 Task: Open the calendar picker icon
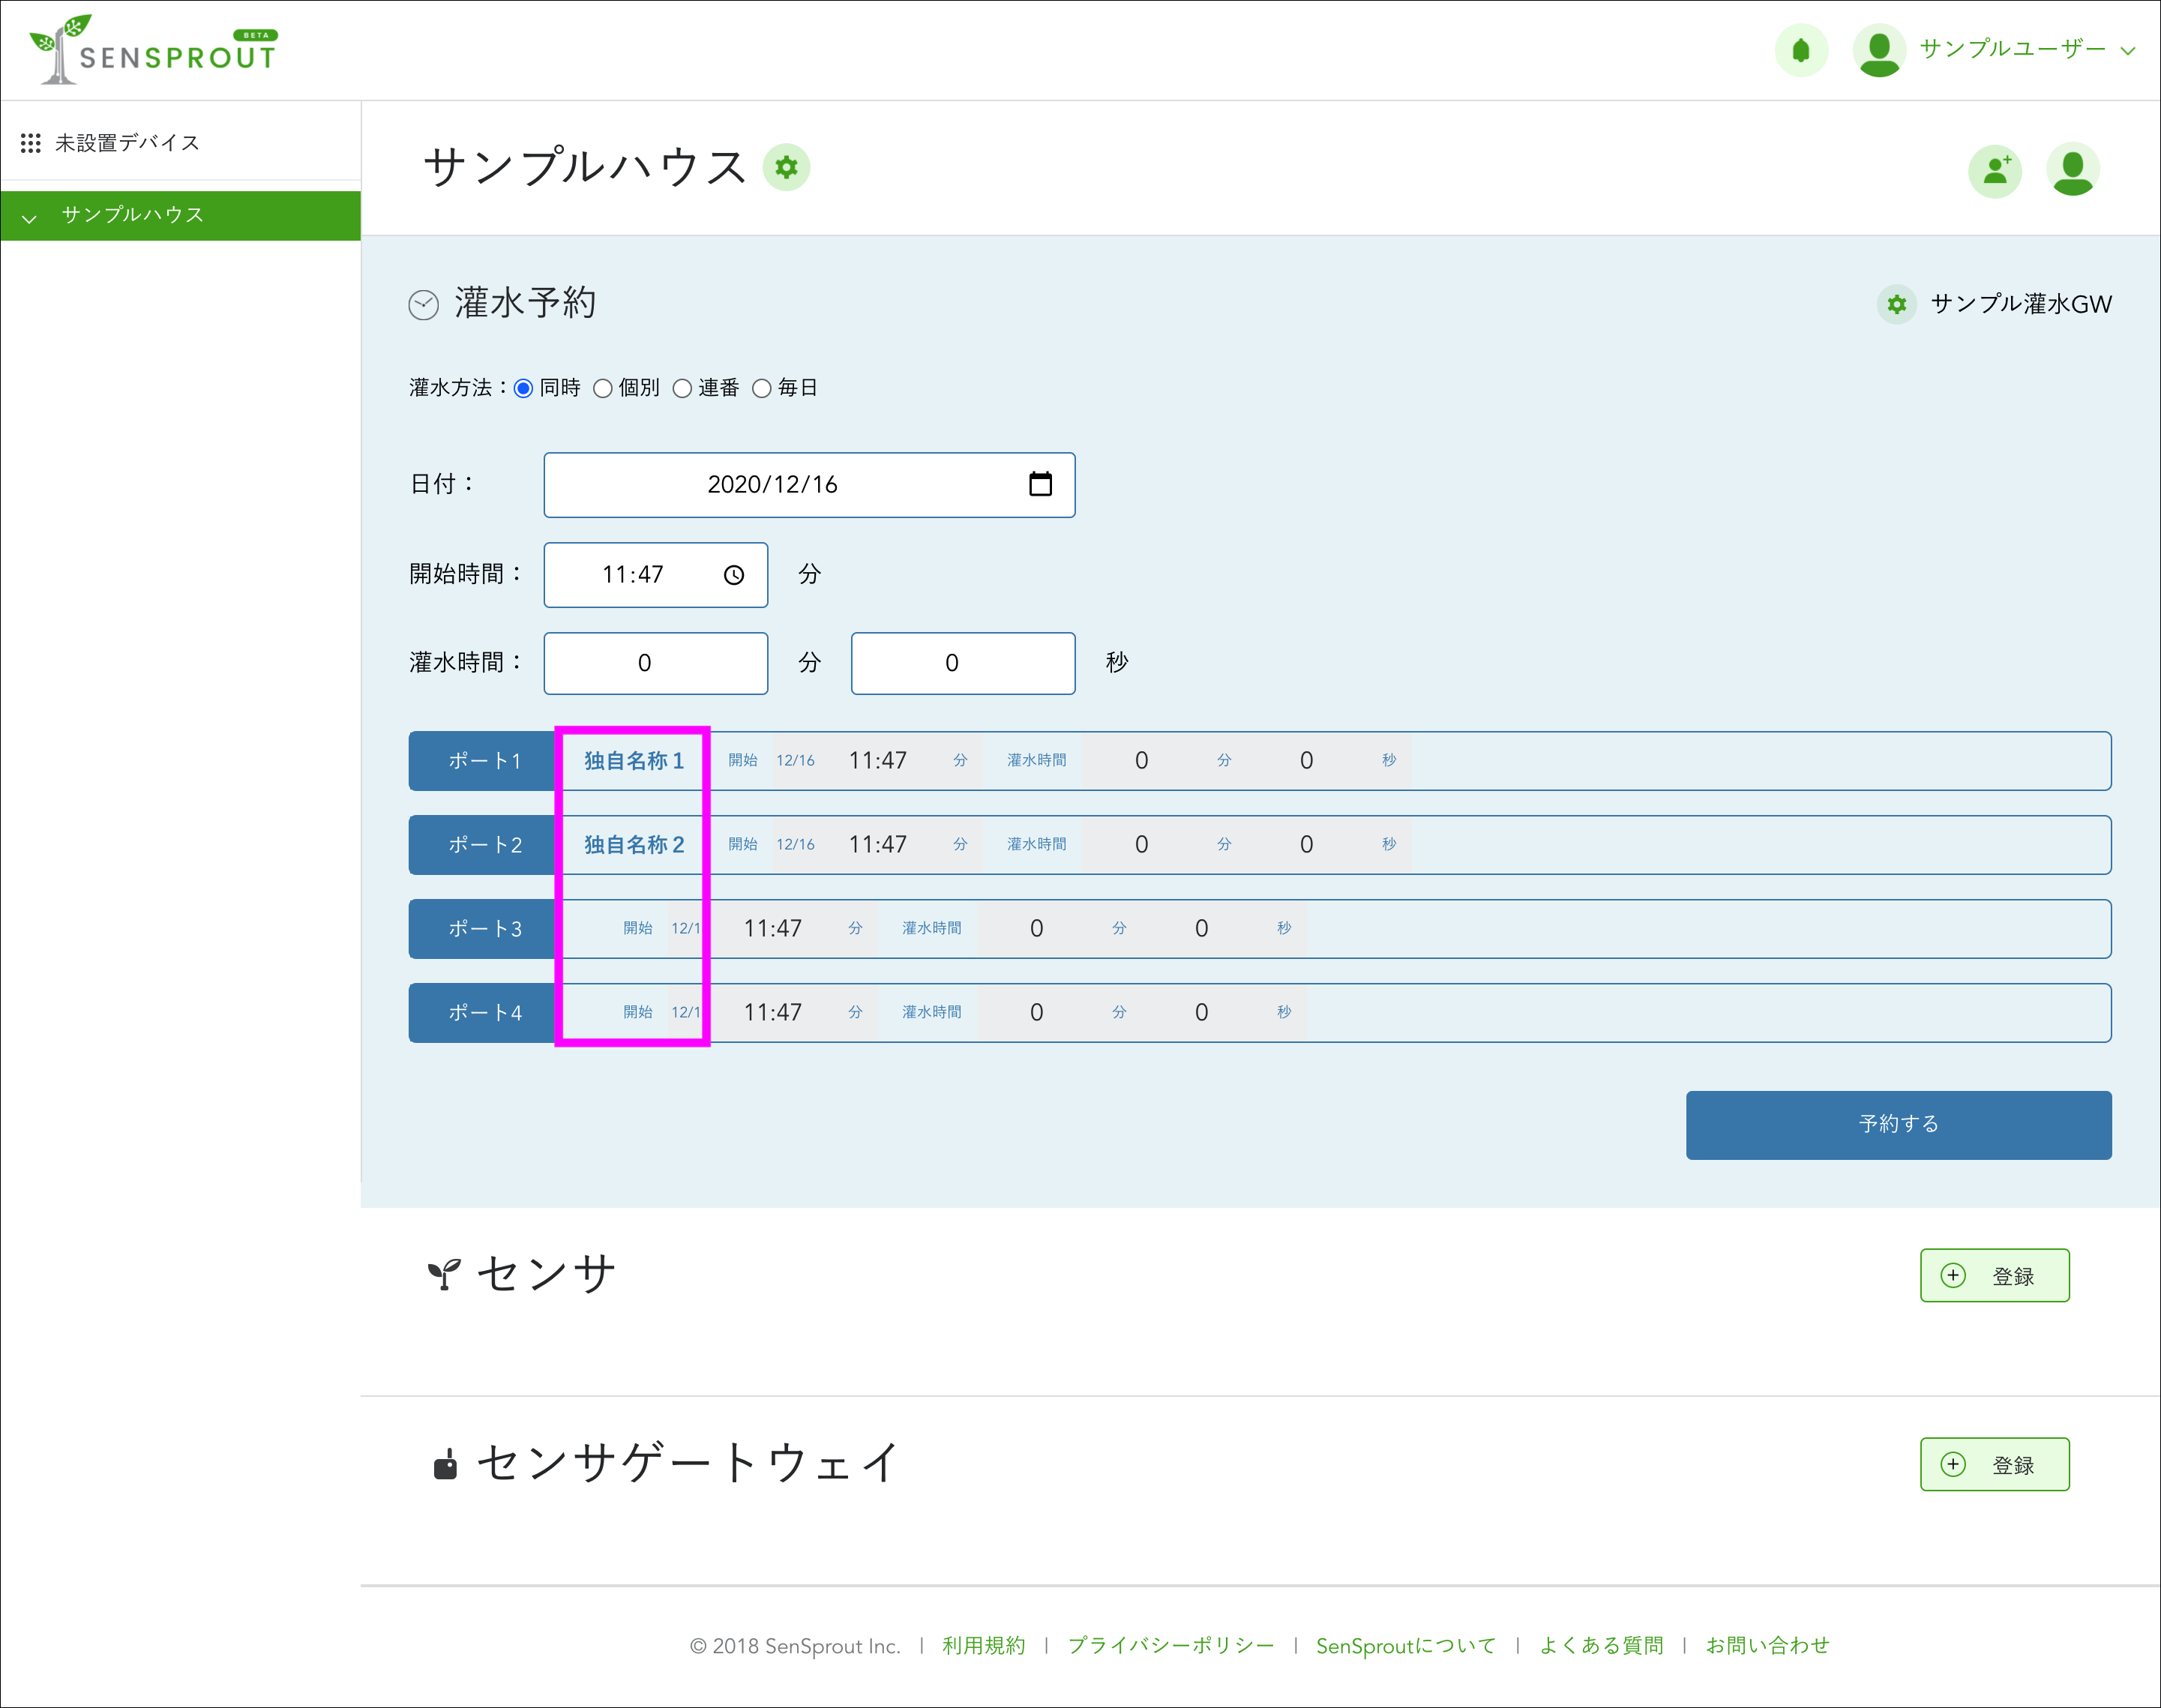(x=1041, y=484)
